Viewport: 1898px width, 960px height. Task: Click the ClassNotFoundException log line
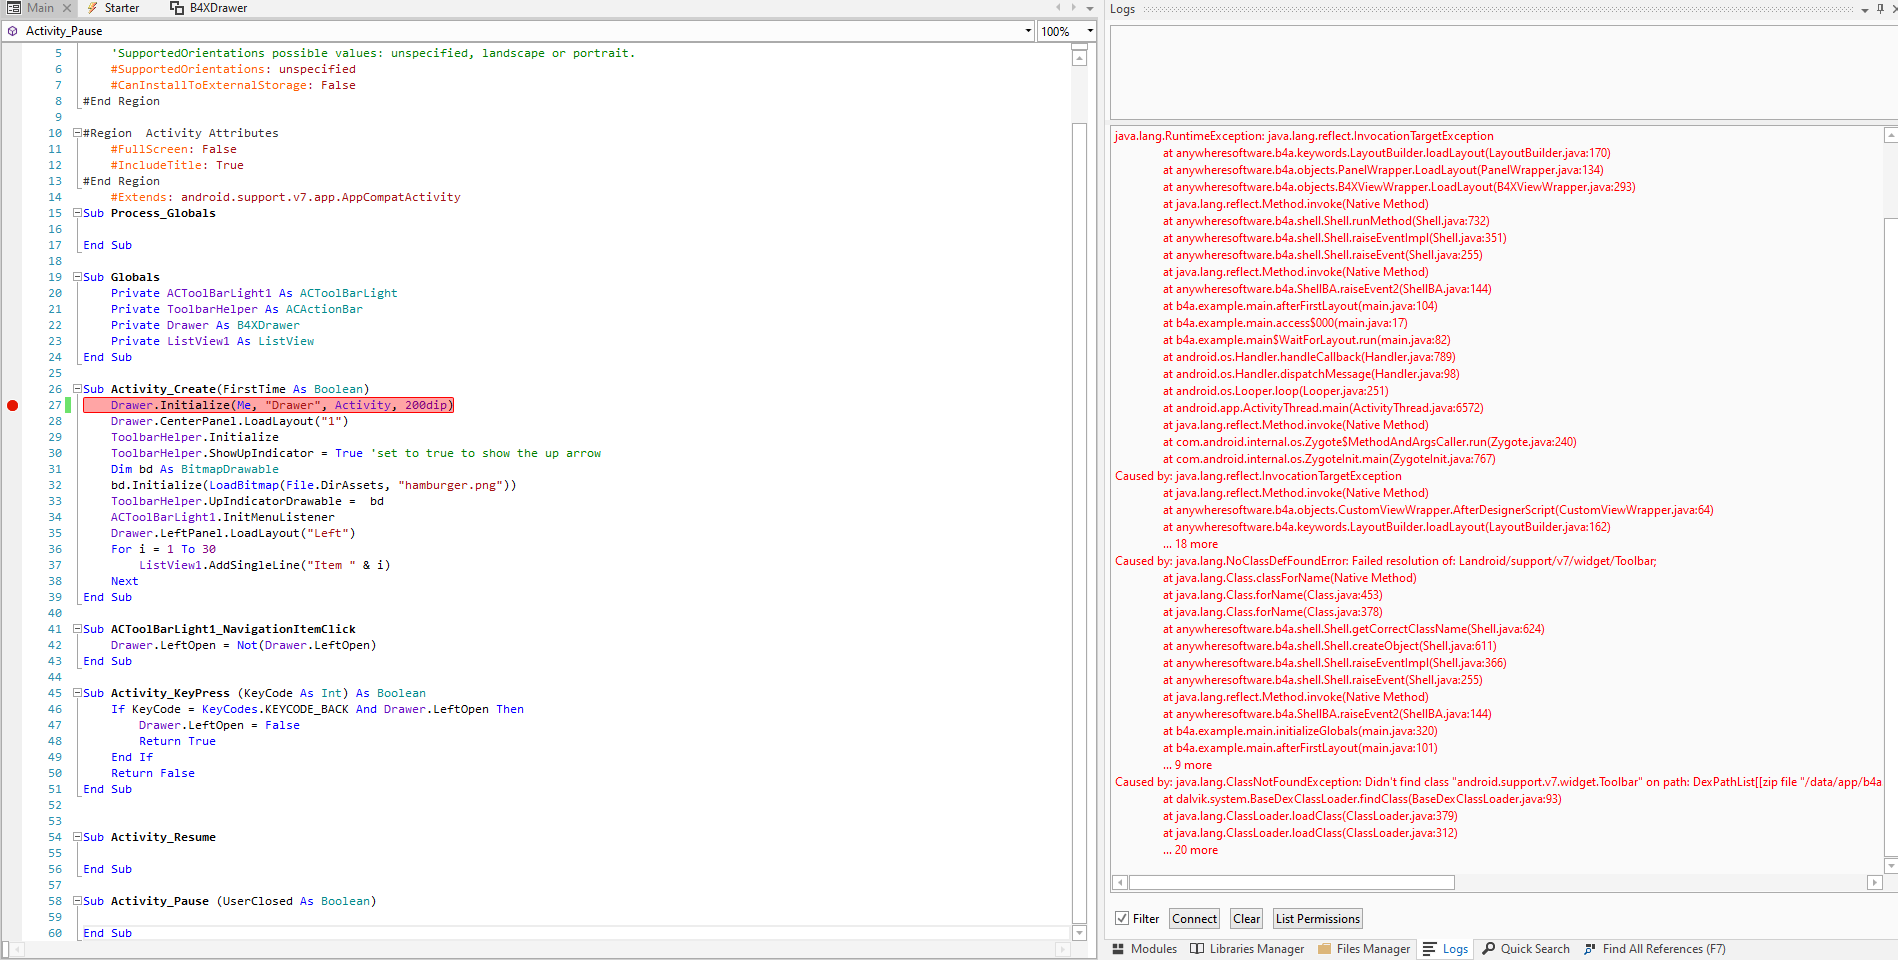click(x=1498, y=782)
